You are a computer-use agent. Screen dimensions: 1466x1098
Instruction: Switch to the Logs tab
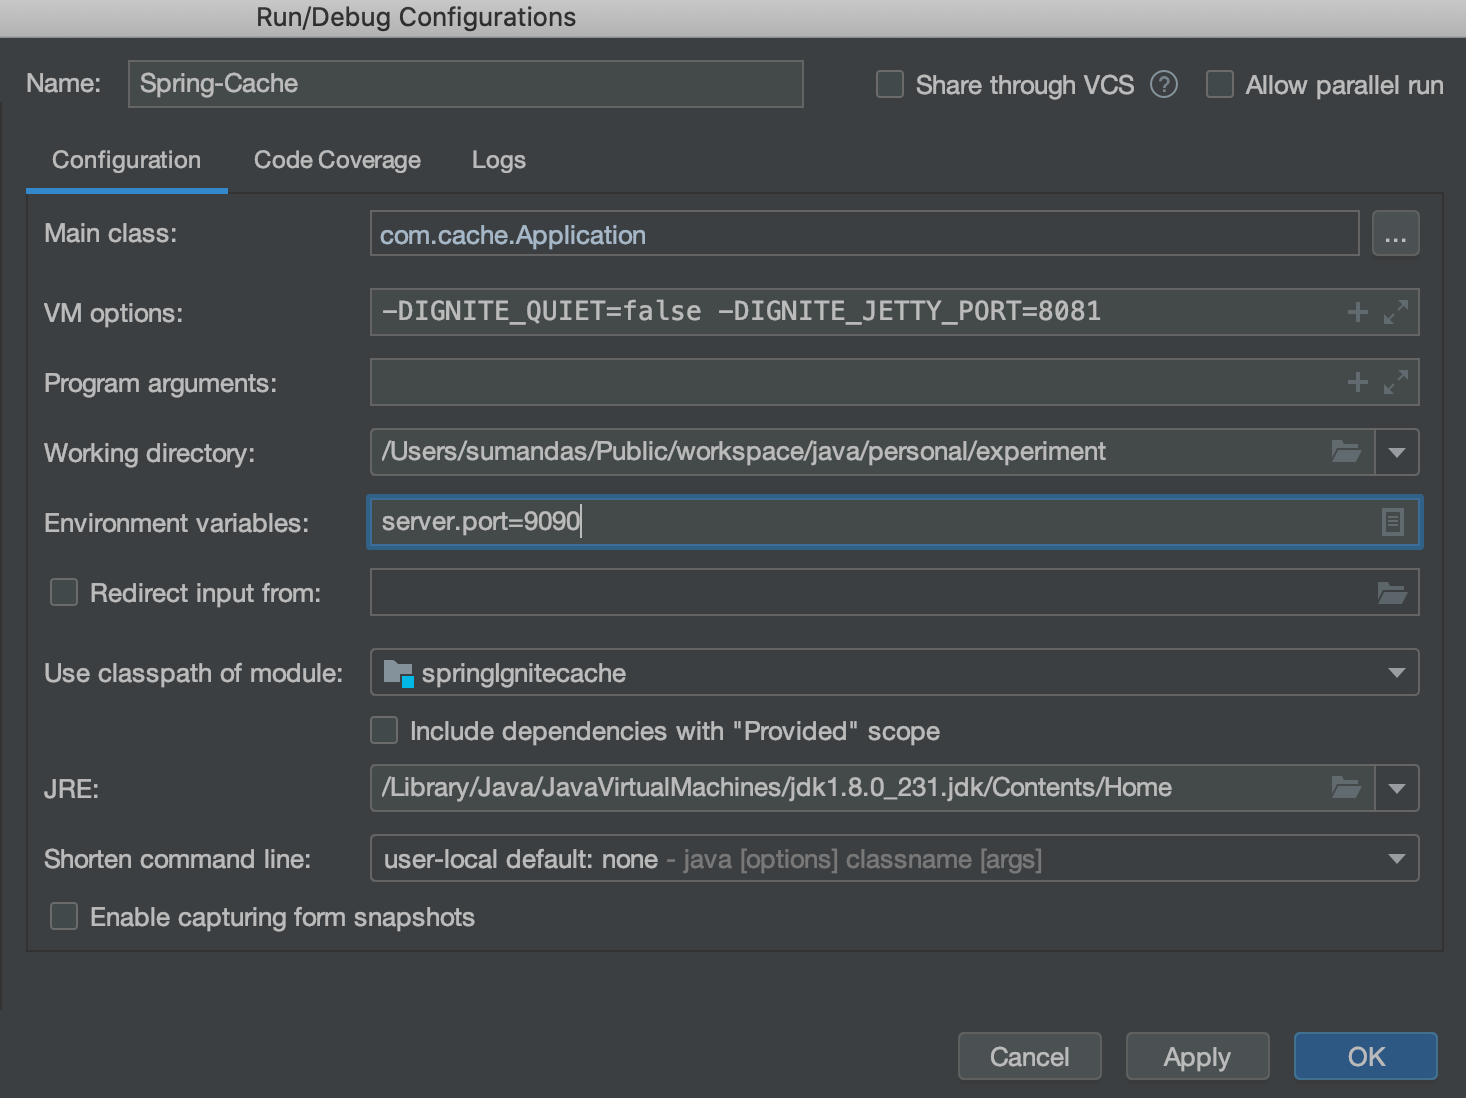click(x=498, y=160)
